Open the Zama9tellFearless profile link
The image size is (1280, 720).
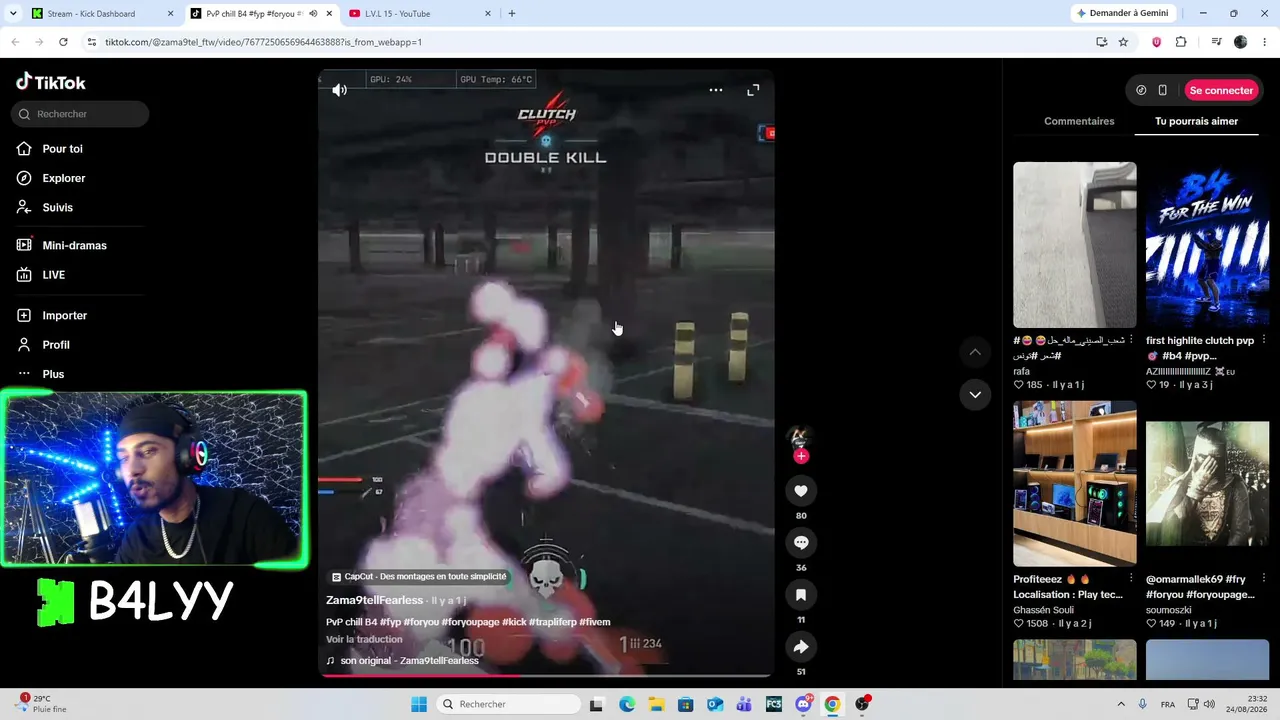pos(374,600)
